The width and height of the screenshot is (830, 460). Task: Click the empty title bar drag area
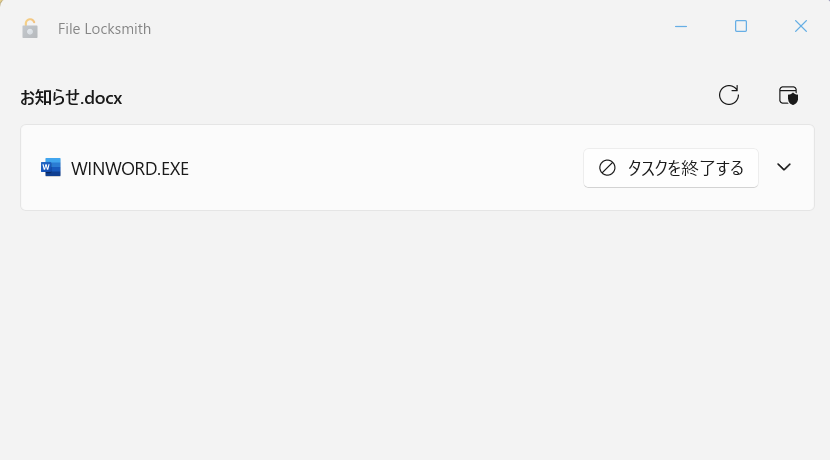tap(400, 27)
